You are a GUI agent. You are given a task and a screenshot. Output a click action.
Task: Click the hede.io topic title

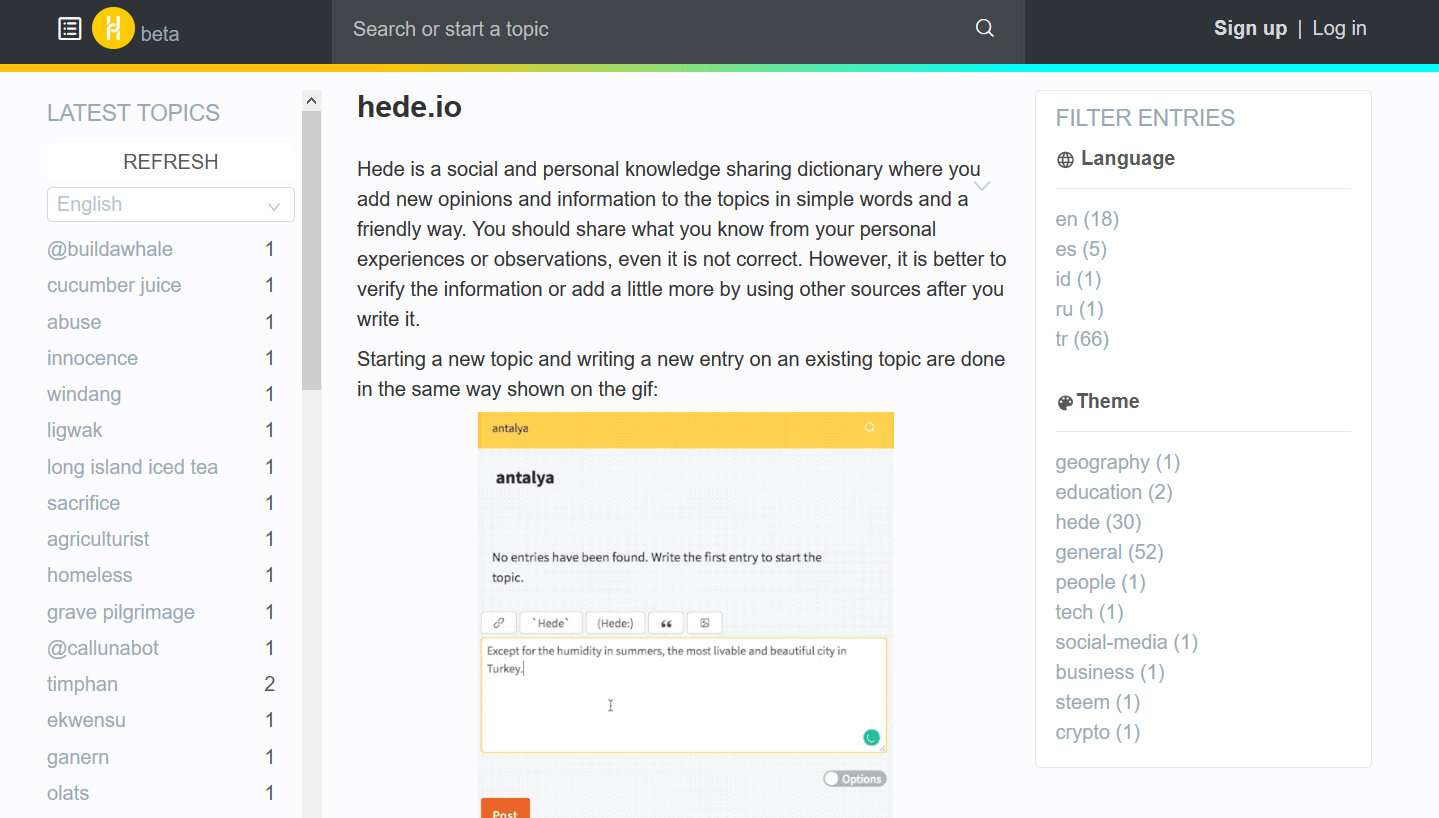(409, 106)
